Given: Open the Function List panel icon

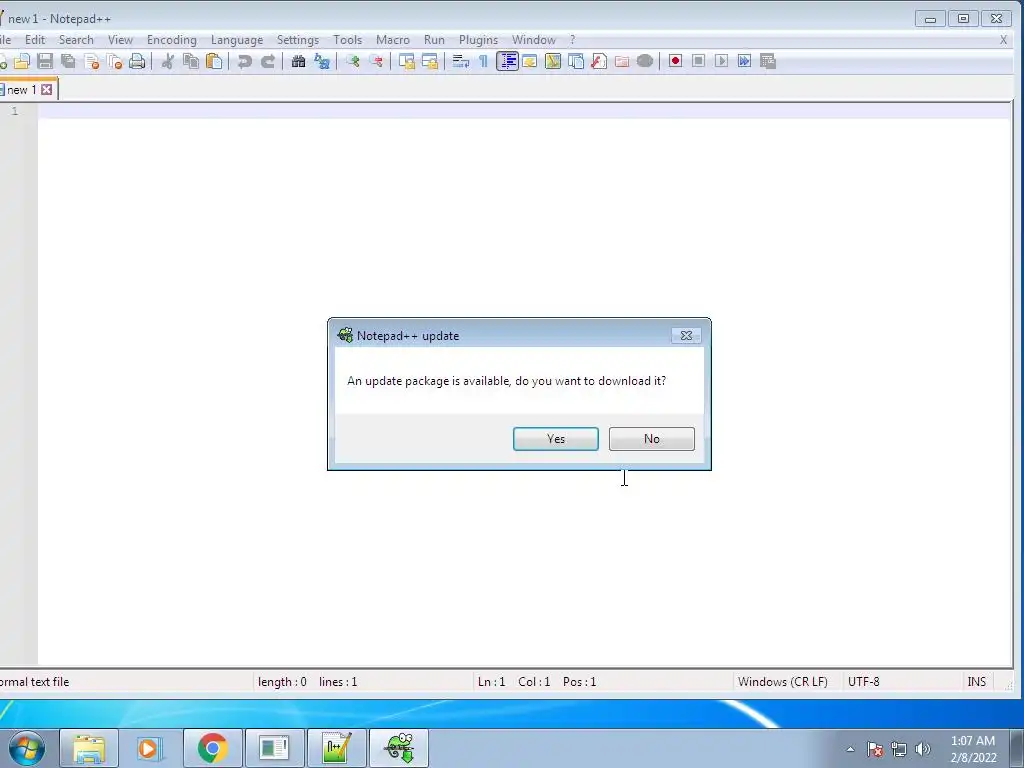Looking at the screenshot, I should coord(599,61).
